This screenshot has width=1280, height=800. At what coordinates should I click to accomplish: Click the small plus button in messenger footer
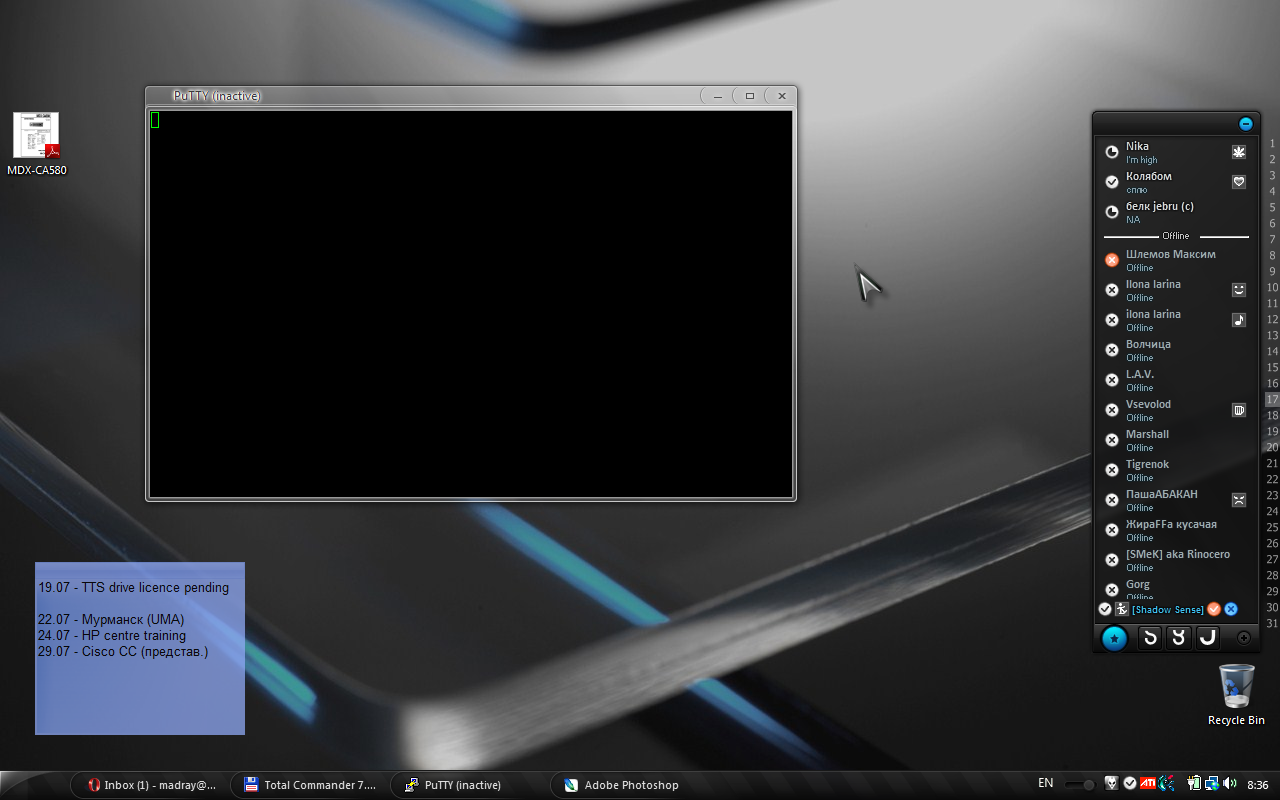(x=1244, y=638)
